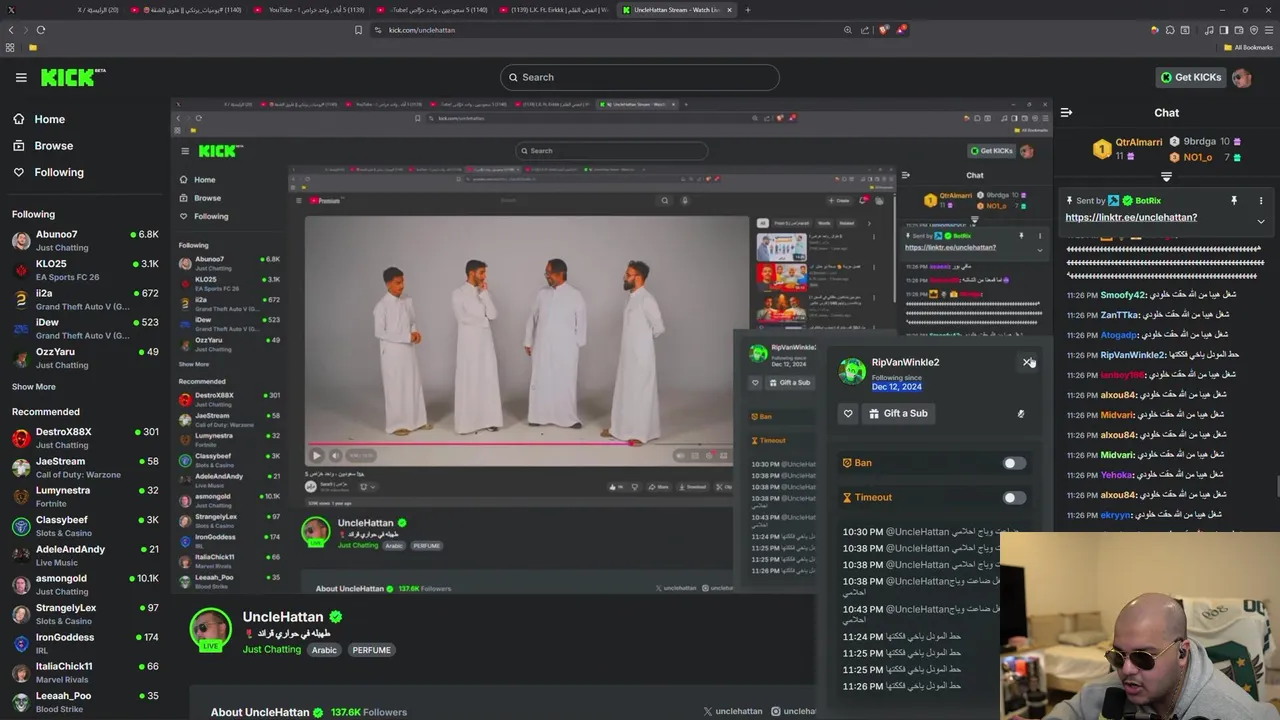The image size is (1280, 720).
Task: Click the pin icon on the pinned message
Action: click(1234, 201)
